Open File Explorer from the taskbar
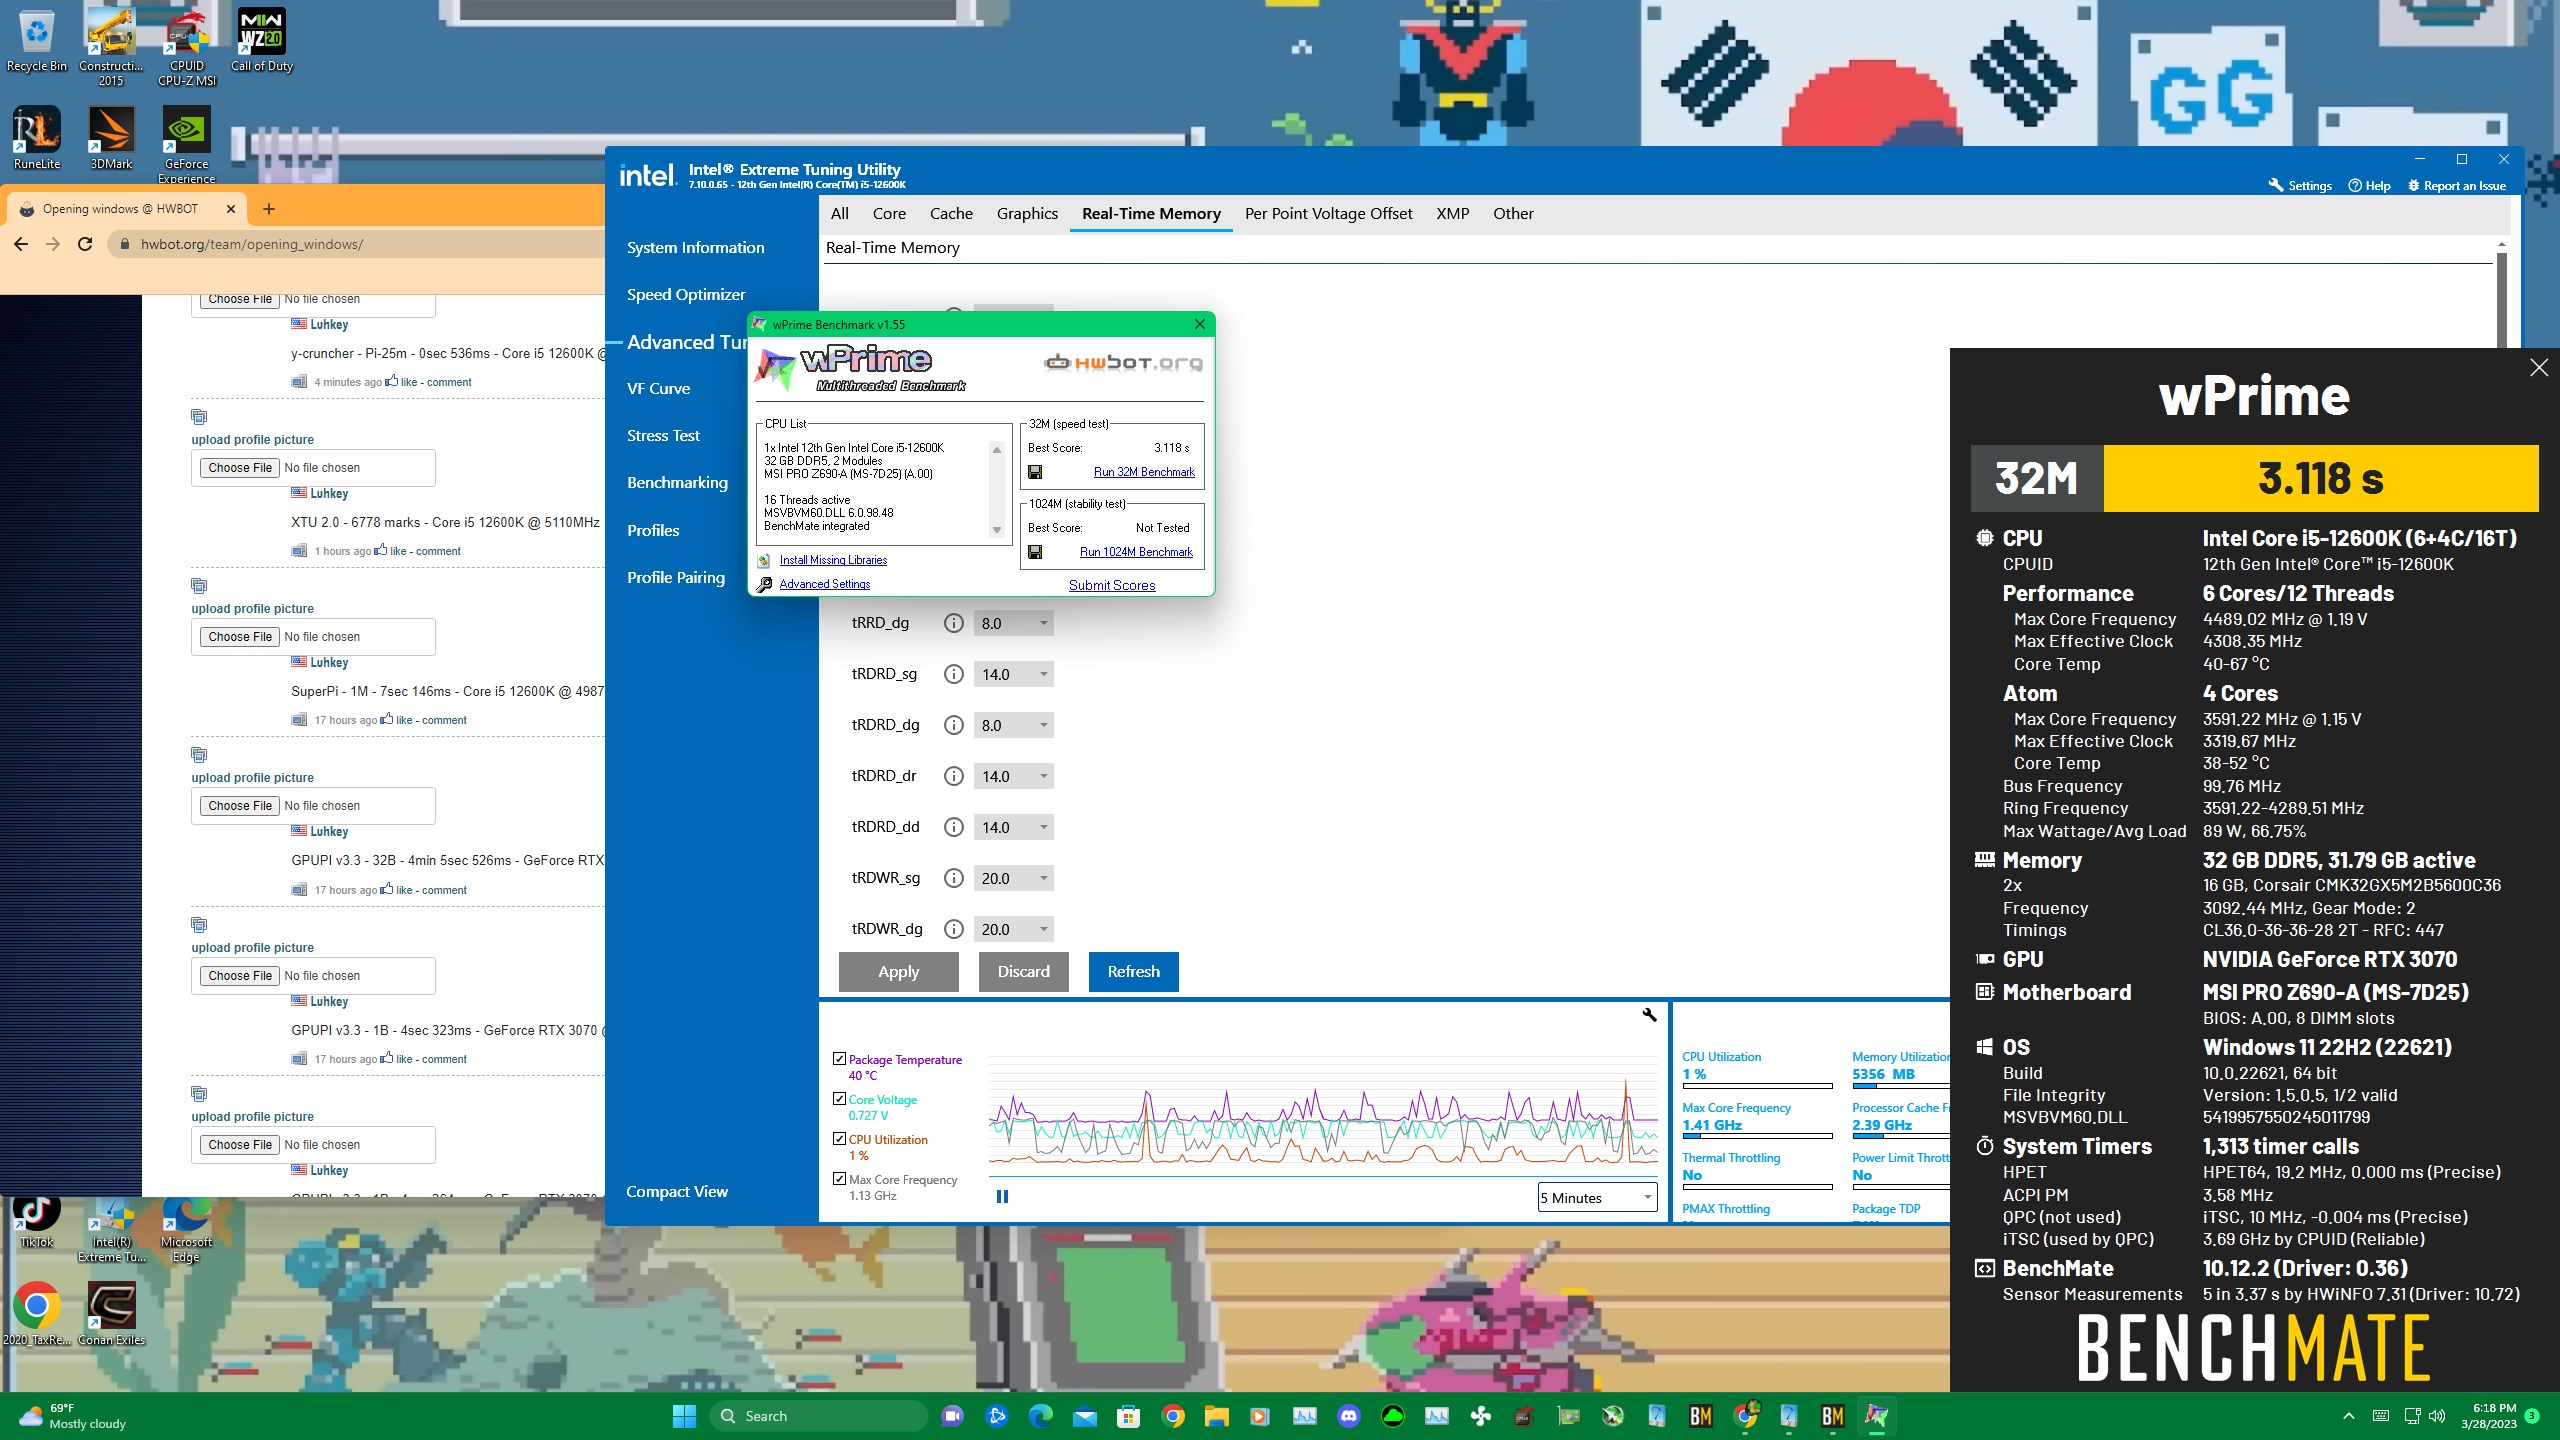Screen dimensions: 2560x1440 (1216, 1416)
